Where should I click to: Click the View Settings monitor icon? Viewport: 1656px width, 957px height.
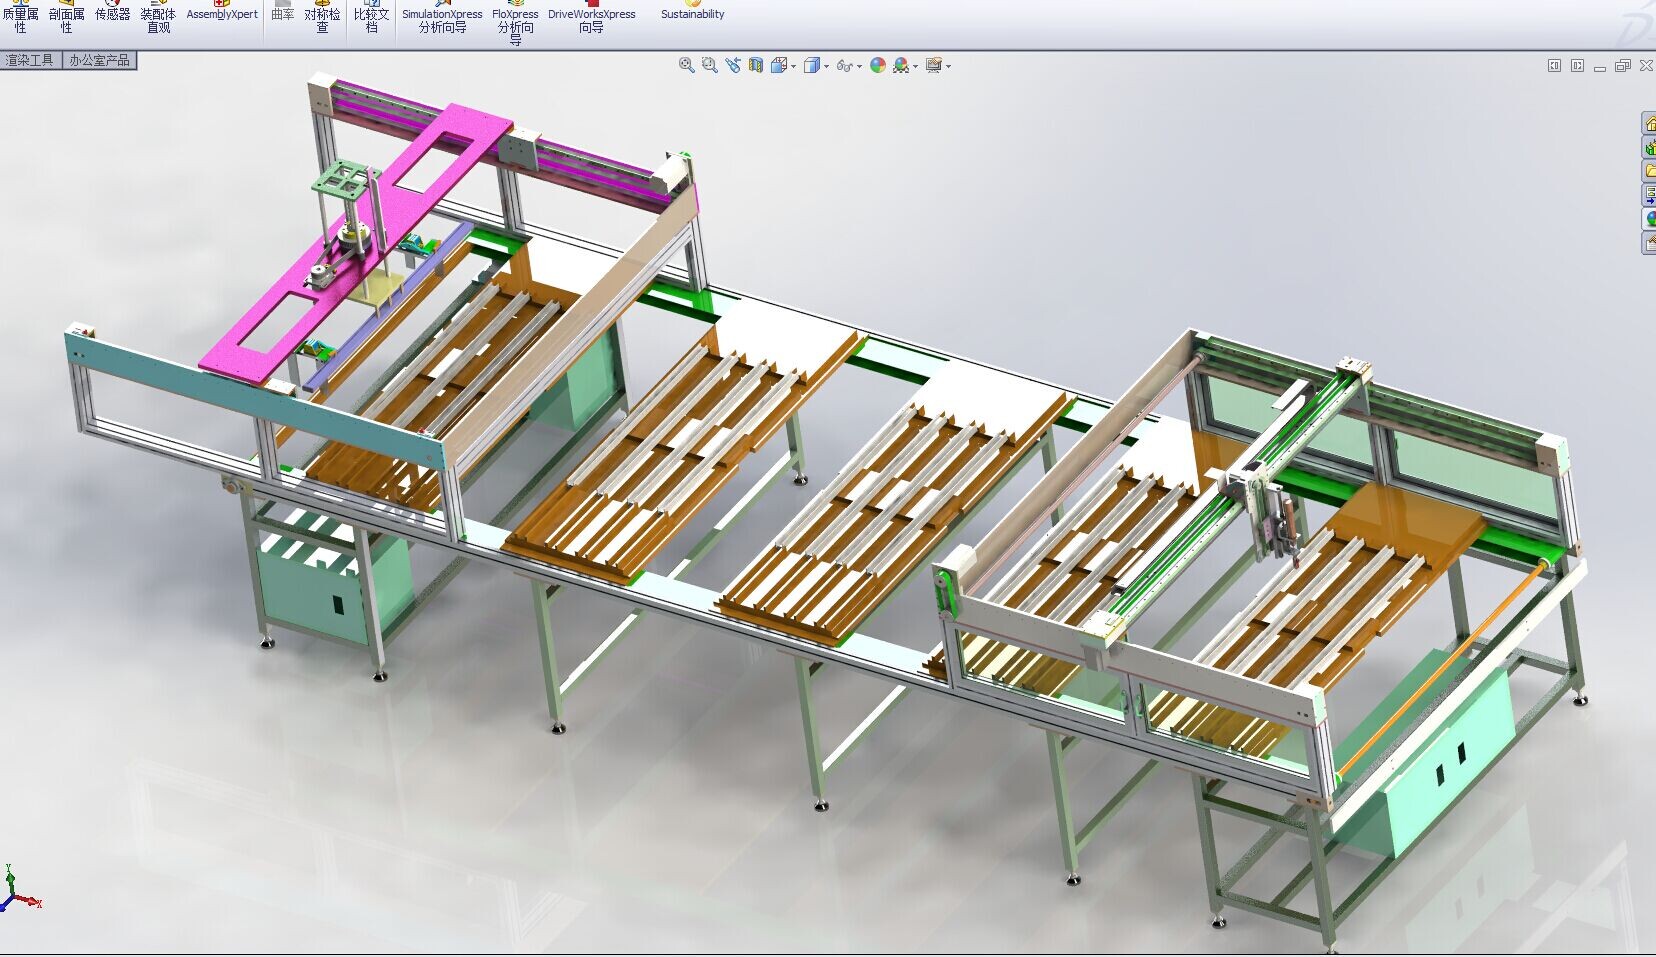[x=934, y=65]
